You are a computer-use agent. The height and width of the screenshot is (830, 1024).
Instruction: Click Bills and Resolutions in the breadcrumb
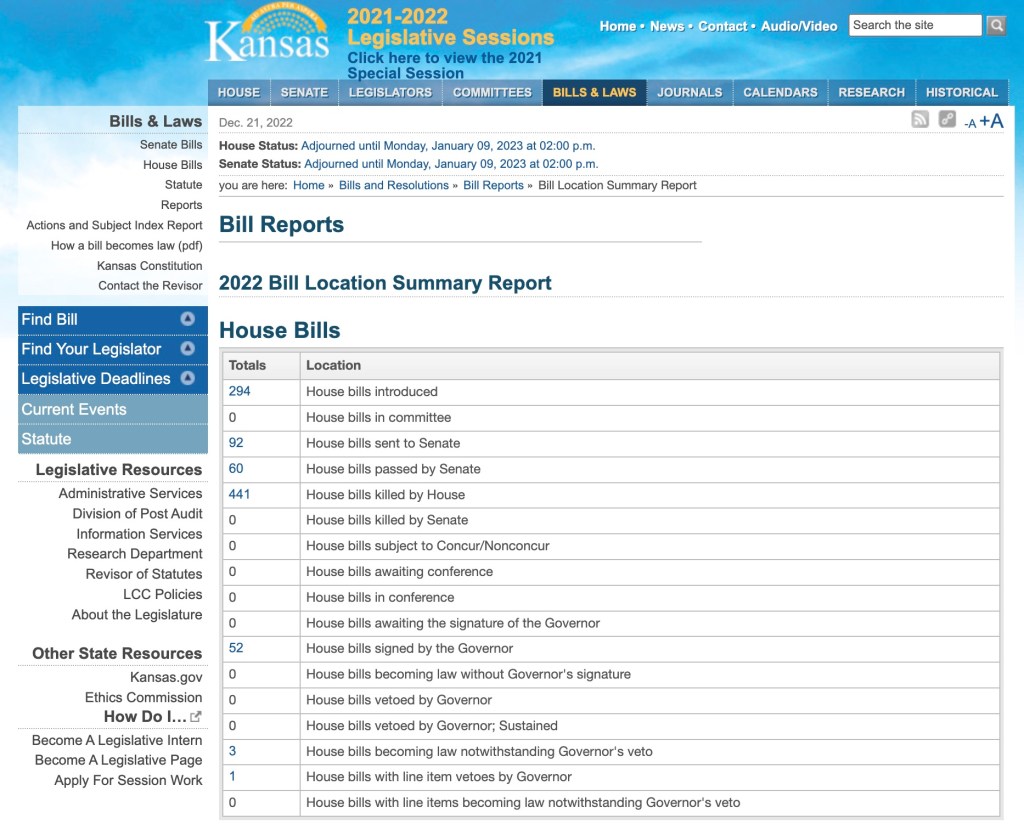pyautogui.click(x=393, y=185)
